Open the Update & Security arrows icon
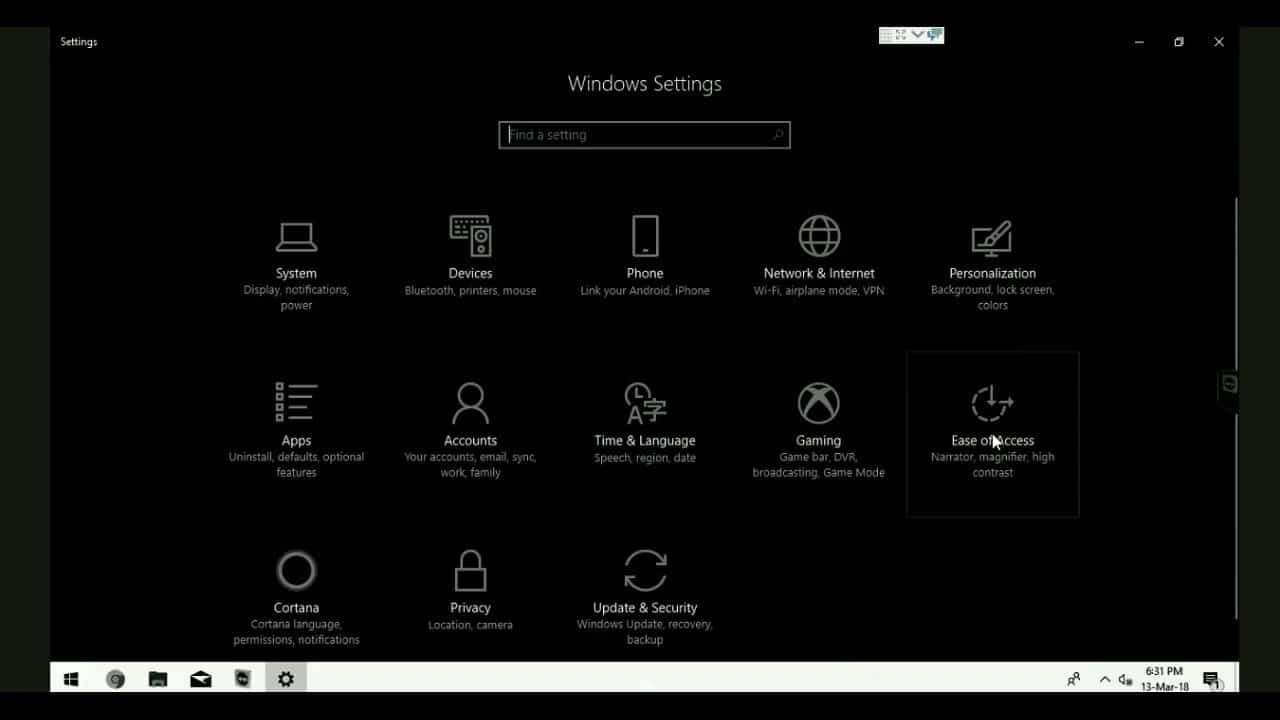 click(645, 570)
